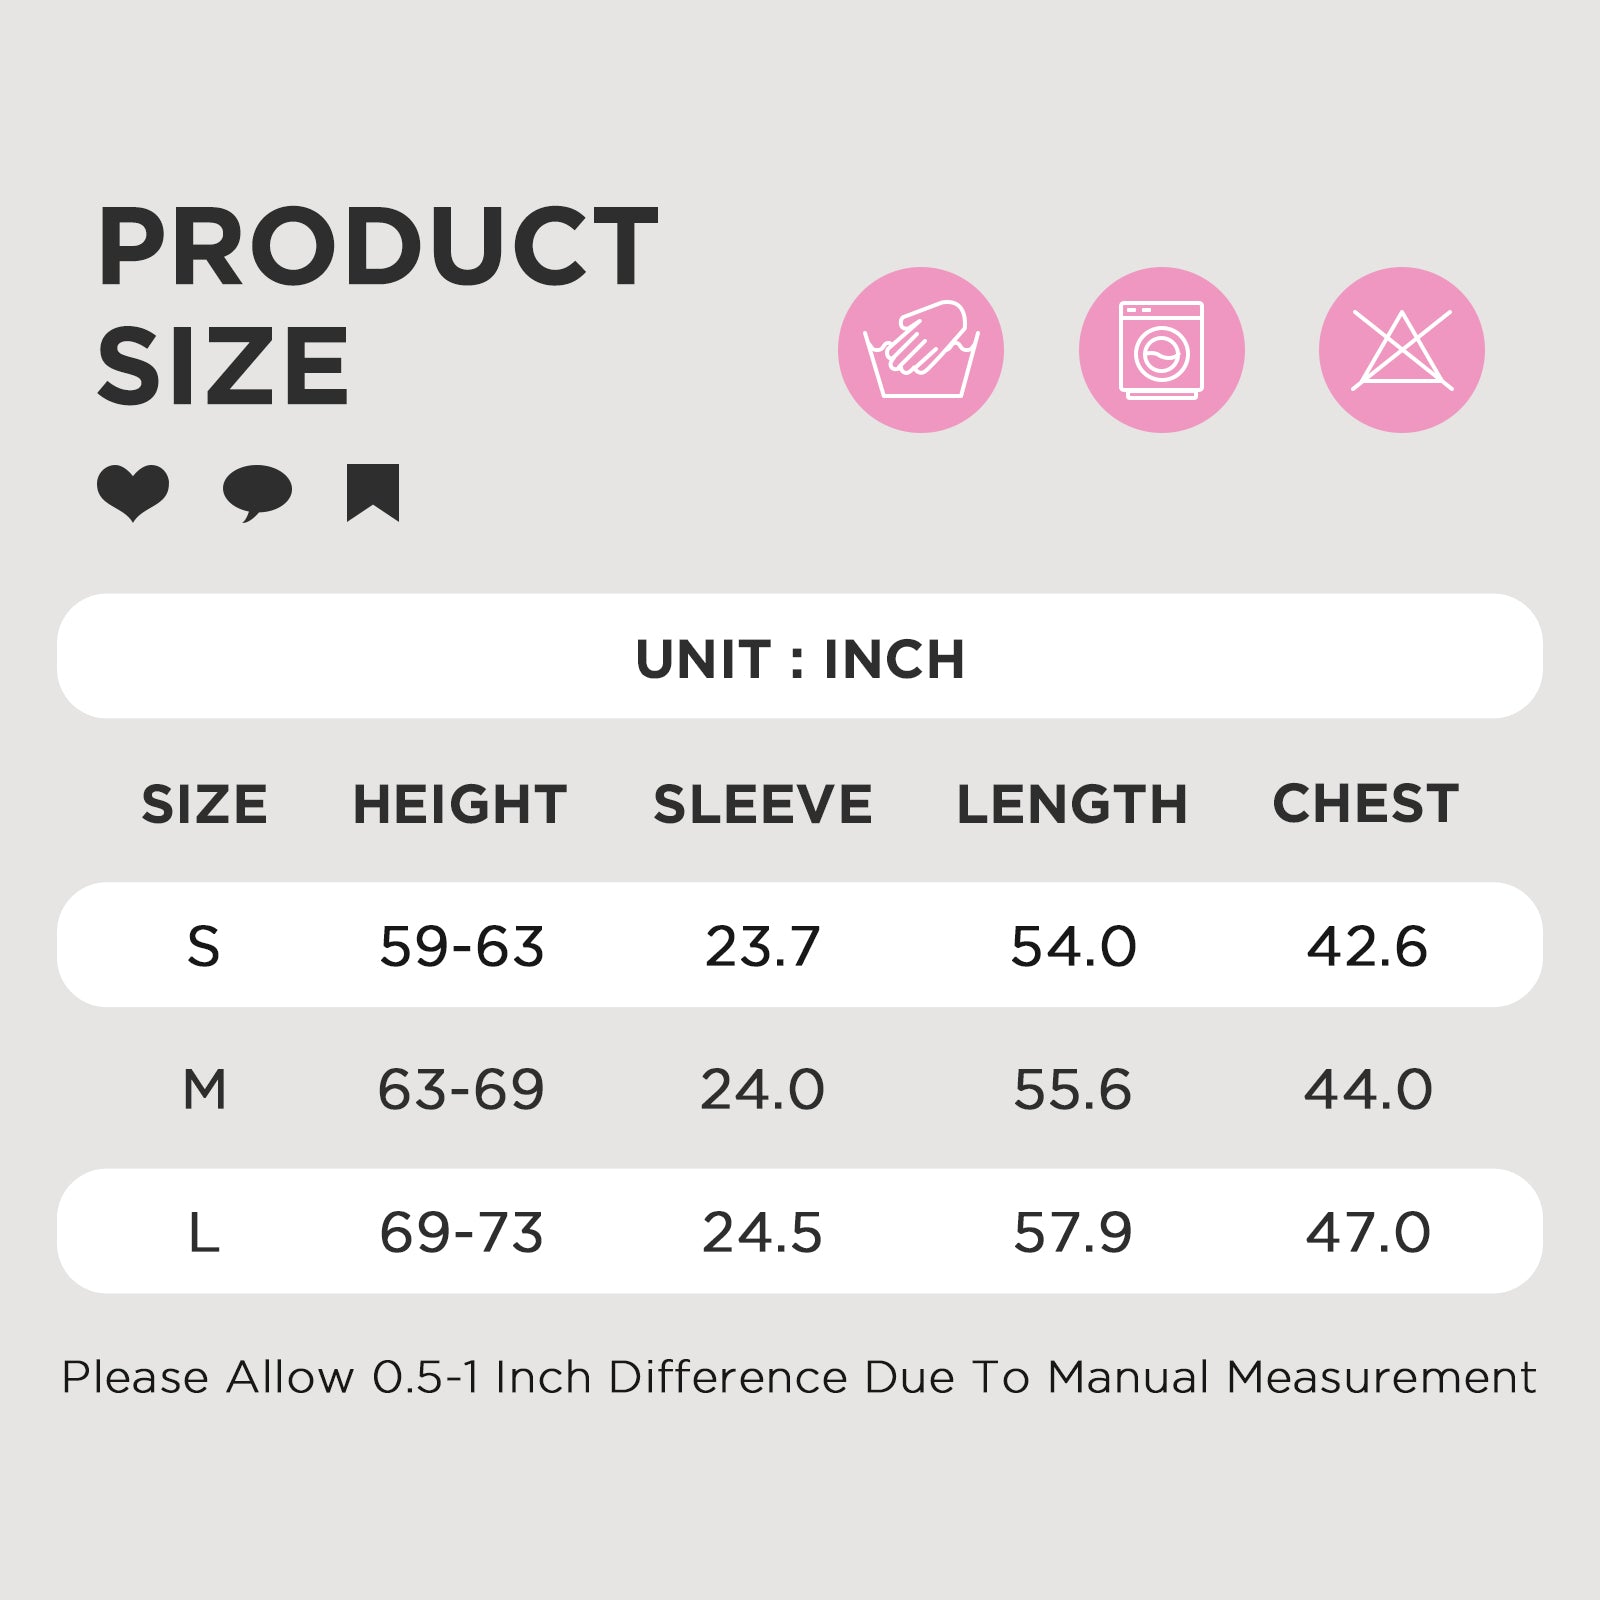Click the PRODUCT SIZE heading

click(377, 305)
